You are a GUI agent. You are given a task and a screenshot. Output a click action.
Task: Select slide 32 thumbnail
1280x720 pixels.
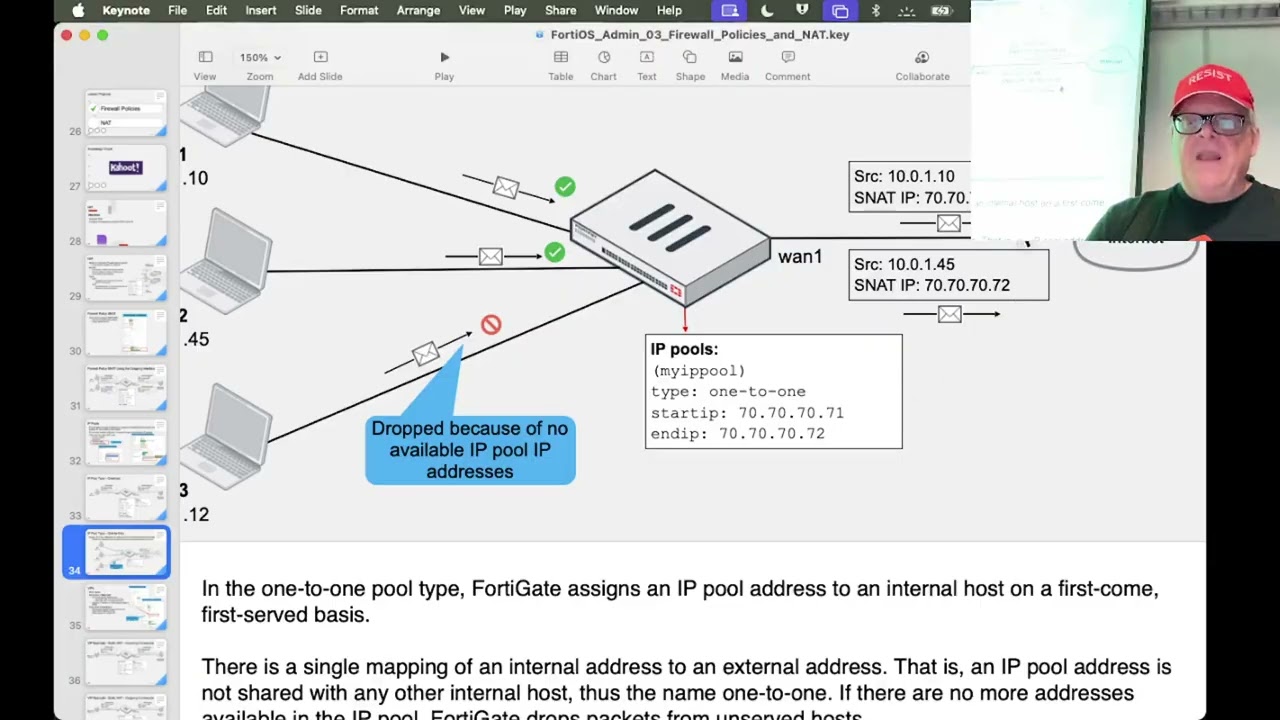[x=126, y=443]
